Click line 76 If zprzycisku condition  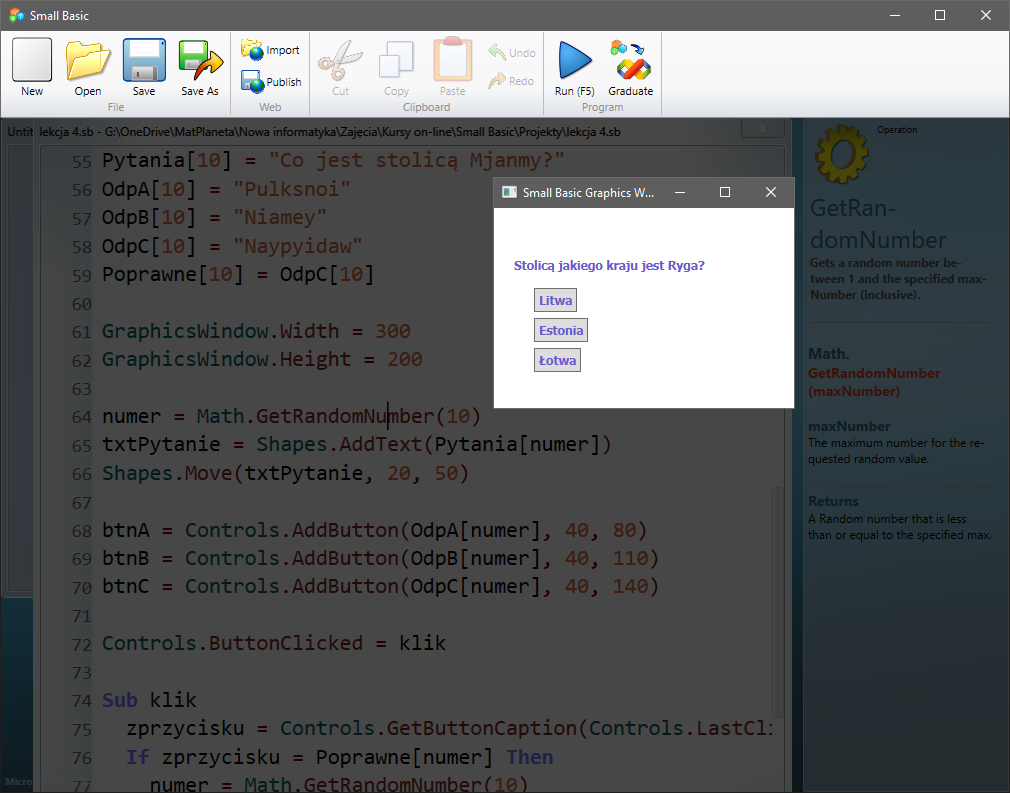tap(339, 757)
